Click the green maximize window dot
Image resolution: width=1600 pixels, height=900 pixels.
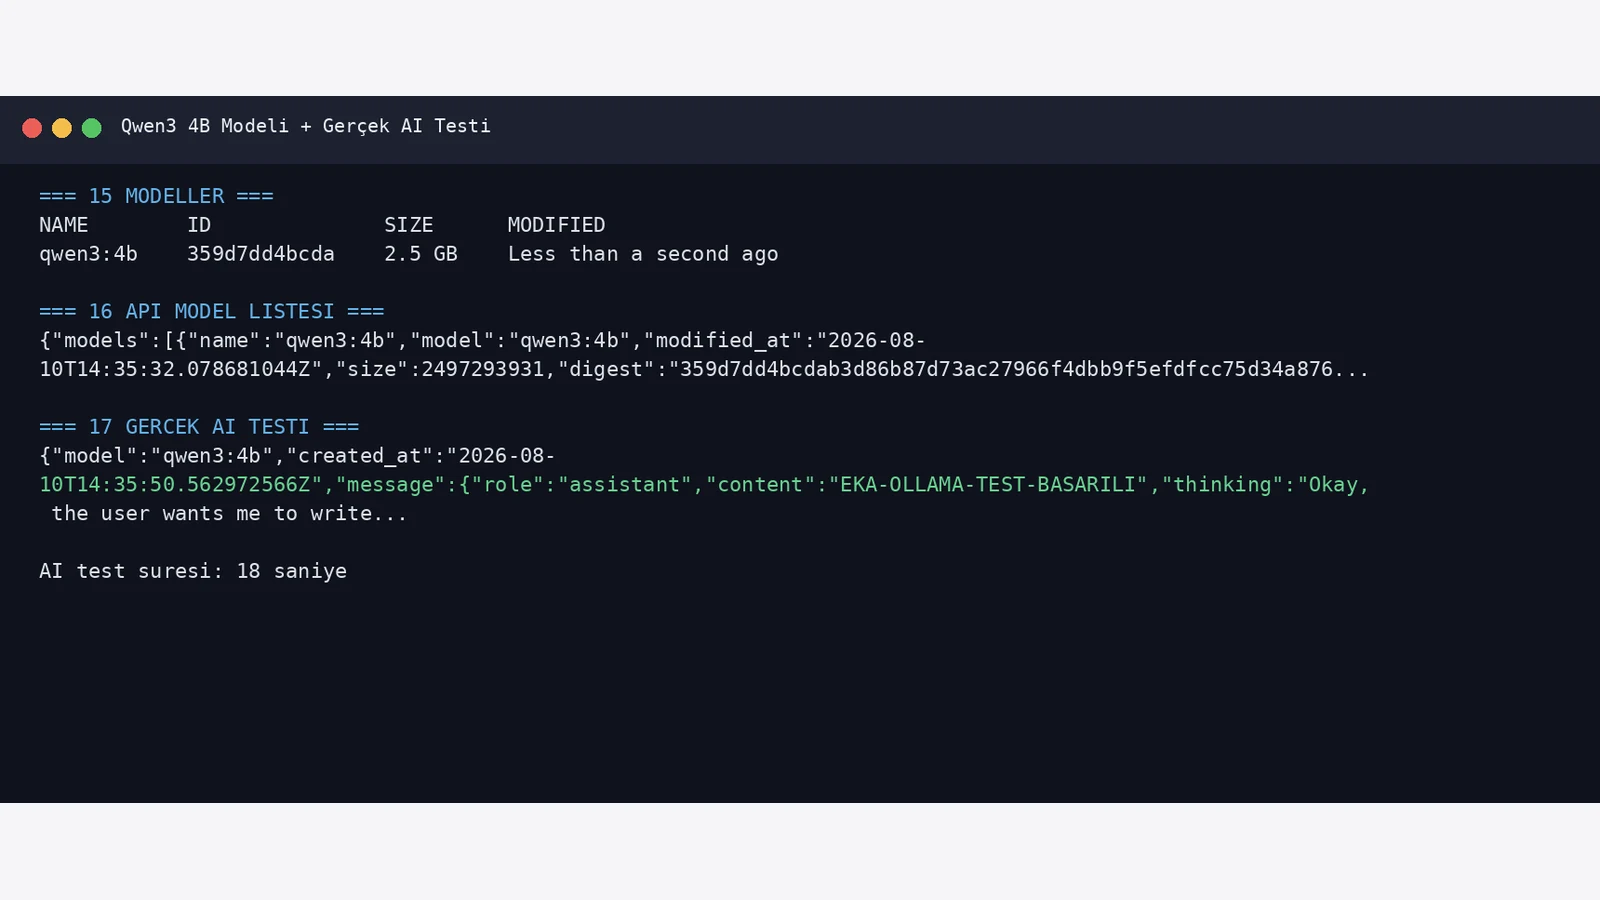coord(92,128)
